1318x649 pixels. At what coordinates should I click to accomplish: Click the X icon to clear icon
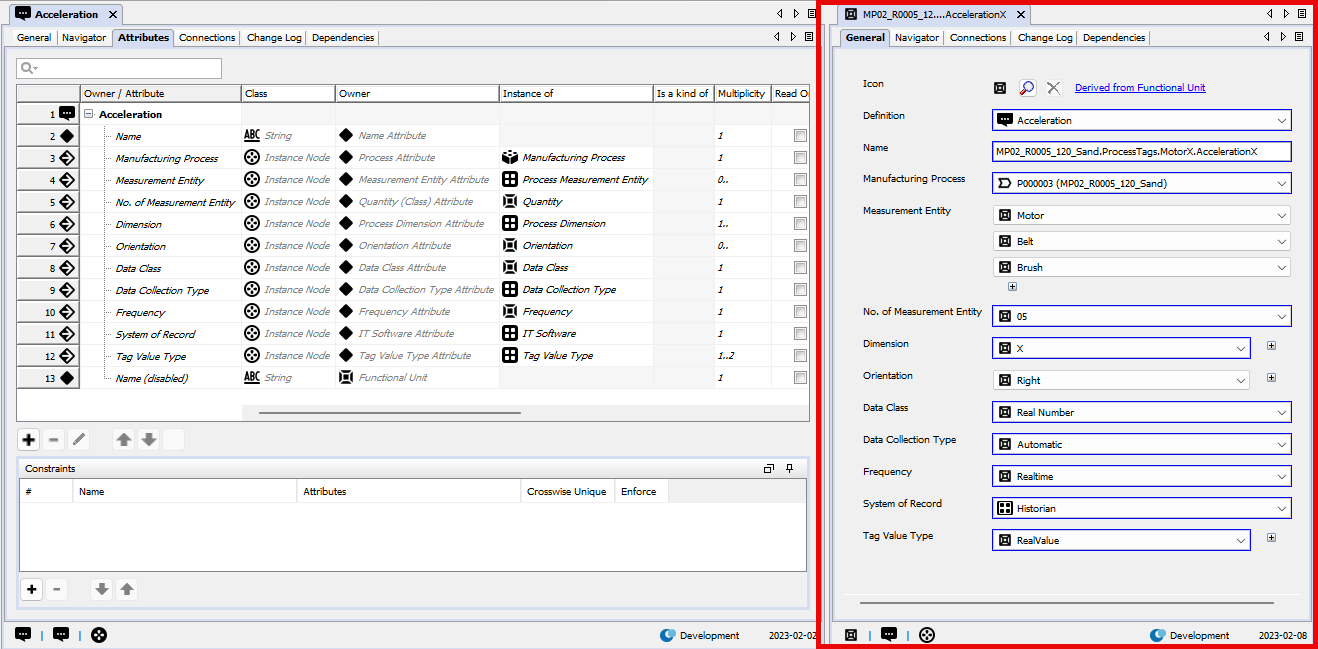[x=1053, y=88]
